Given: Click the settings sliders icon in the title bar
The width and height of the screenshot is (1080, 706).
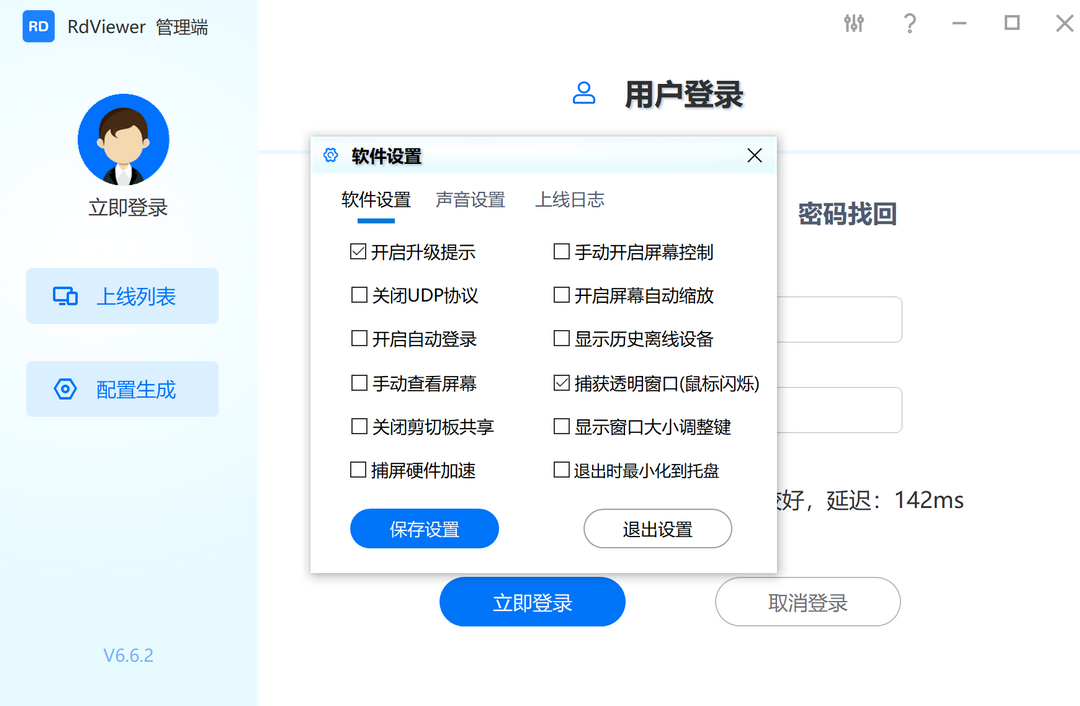Looking at the screenshot, I should 854,23.
